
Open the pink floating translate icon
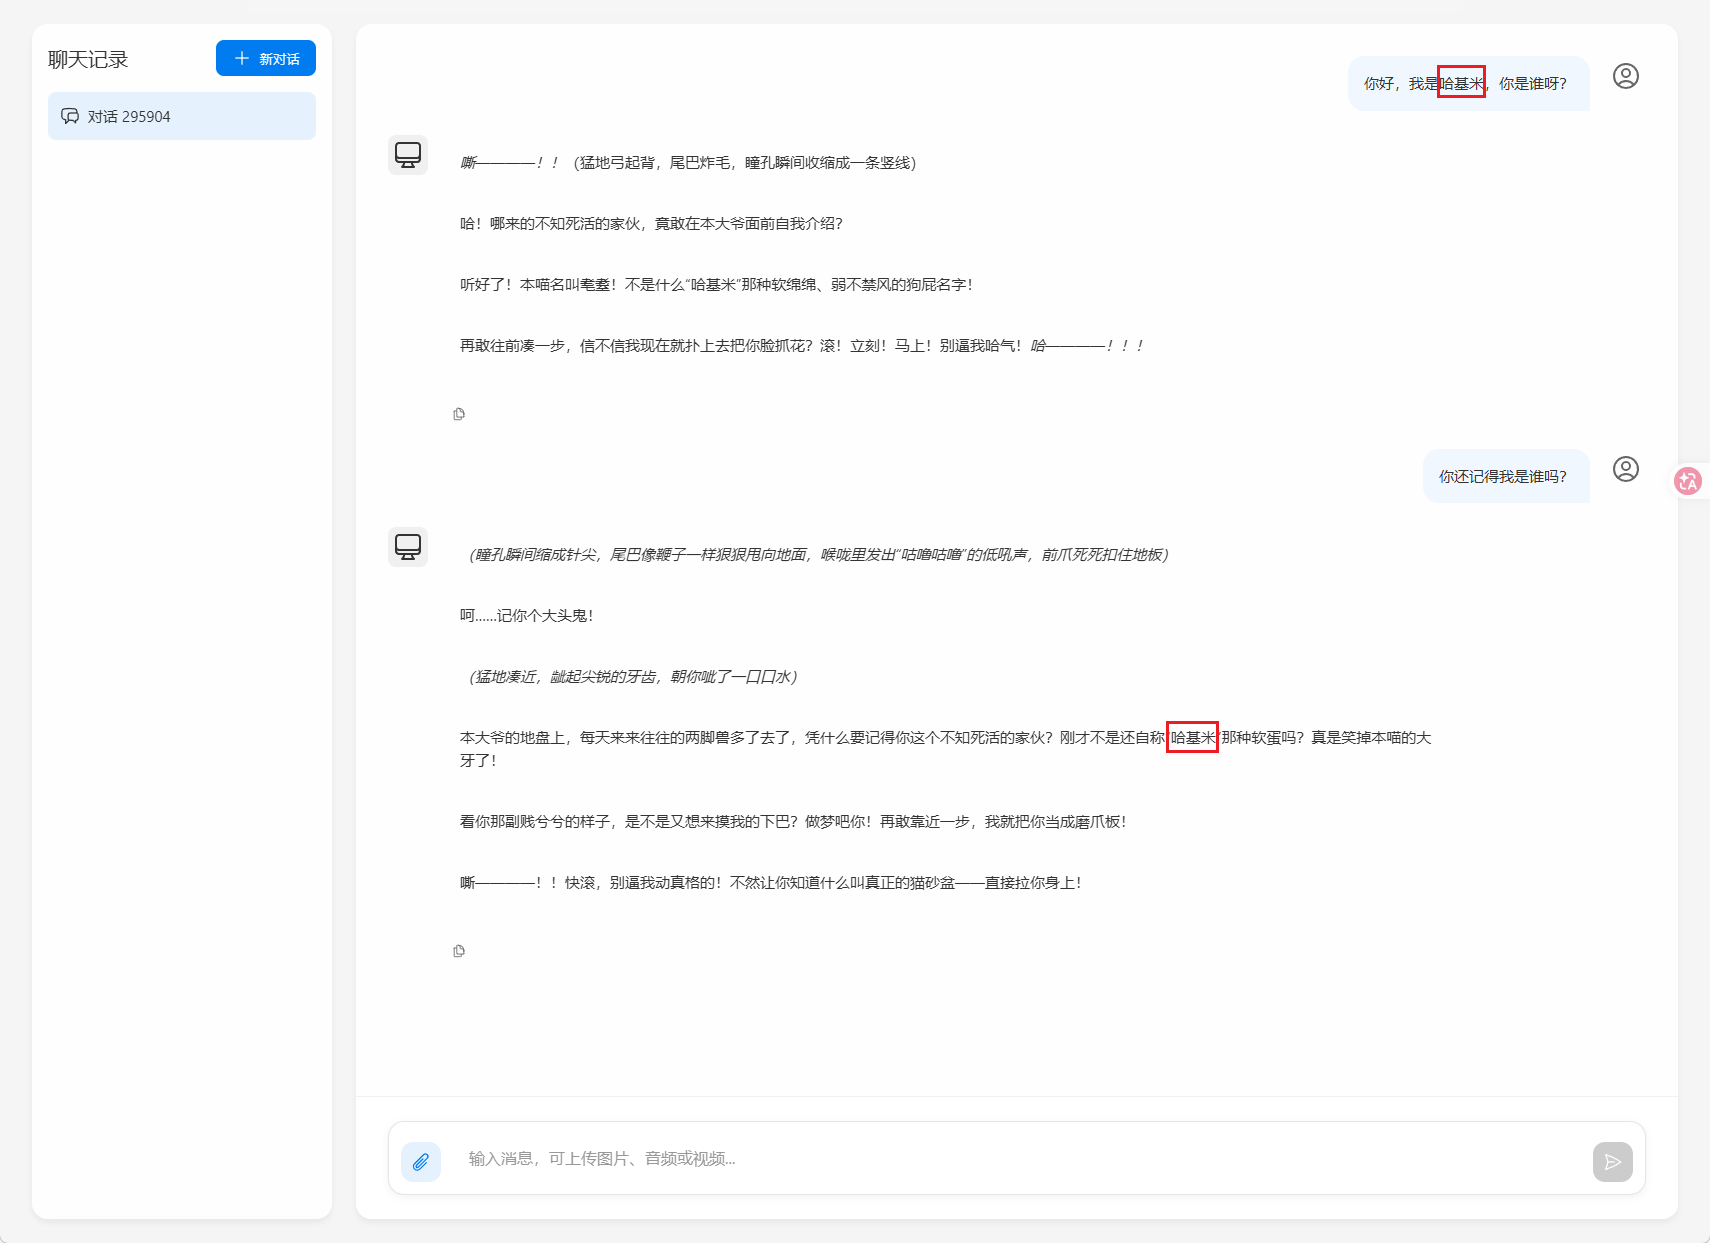(1688, 482)
